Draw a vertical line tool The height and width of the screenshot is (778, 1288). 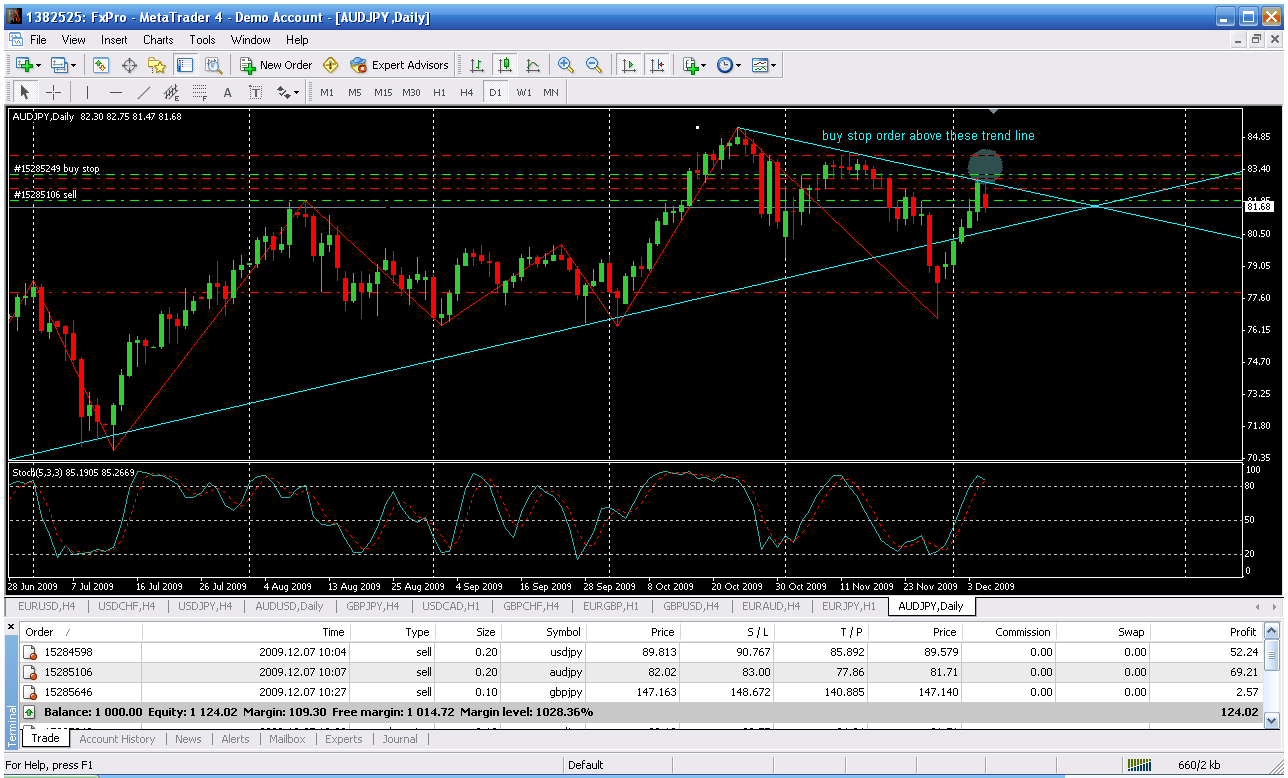pos(88,92)
